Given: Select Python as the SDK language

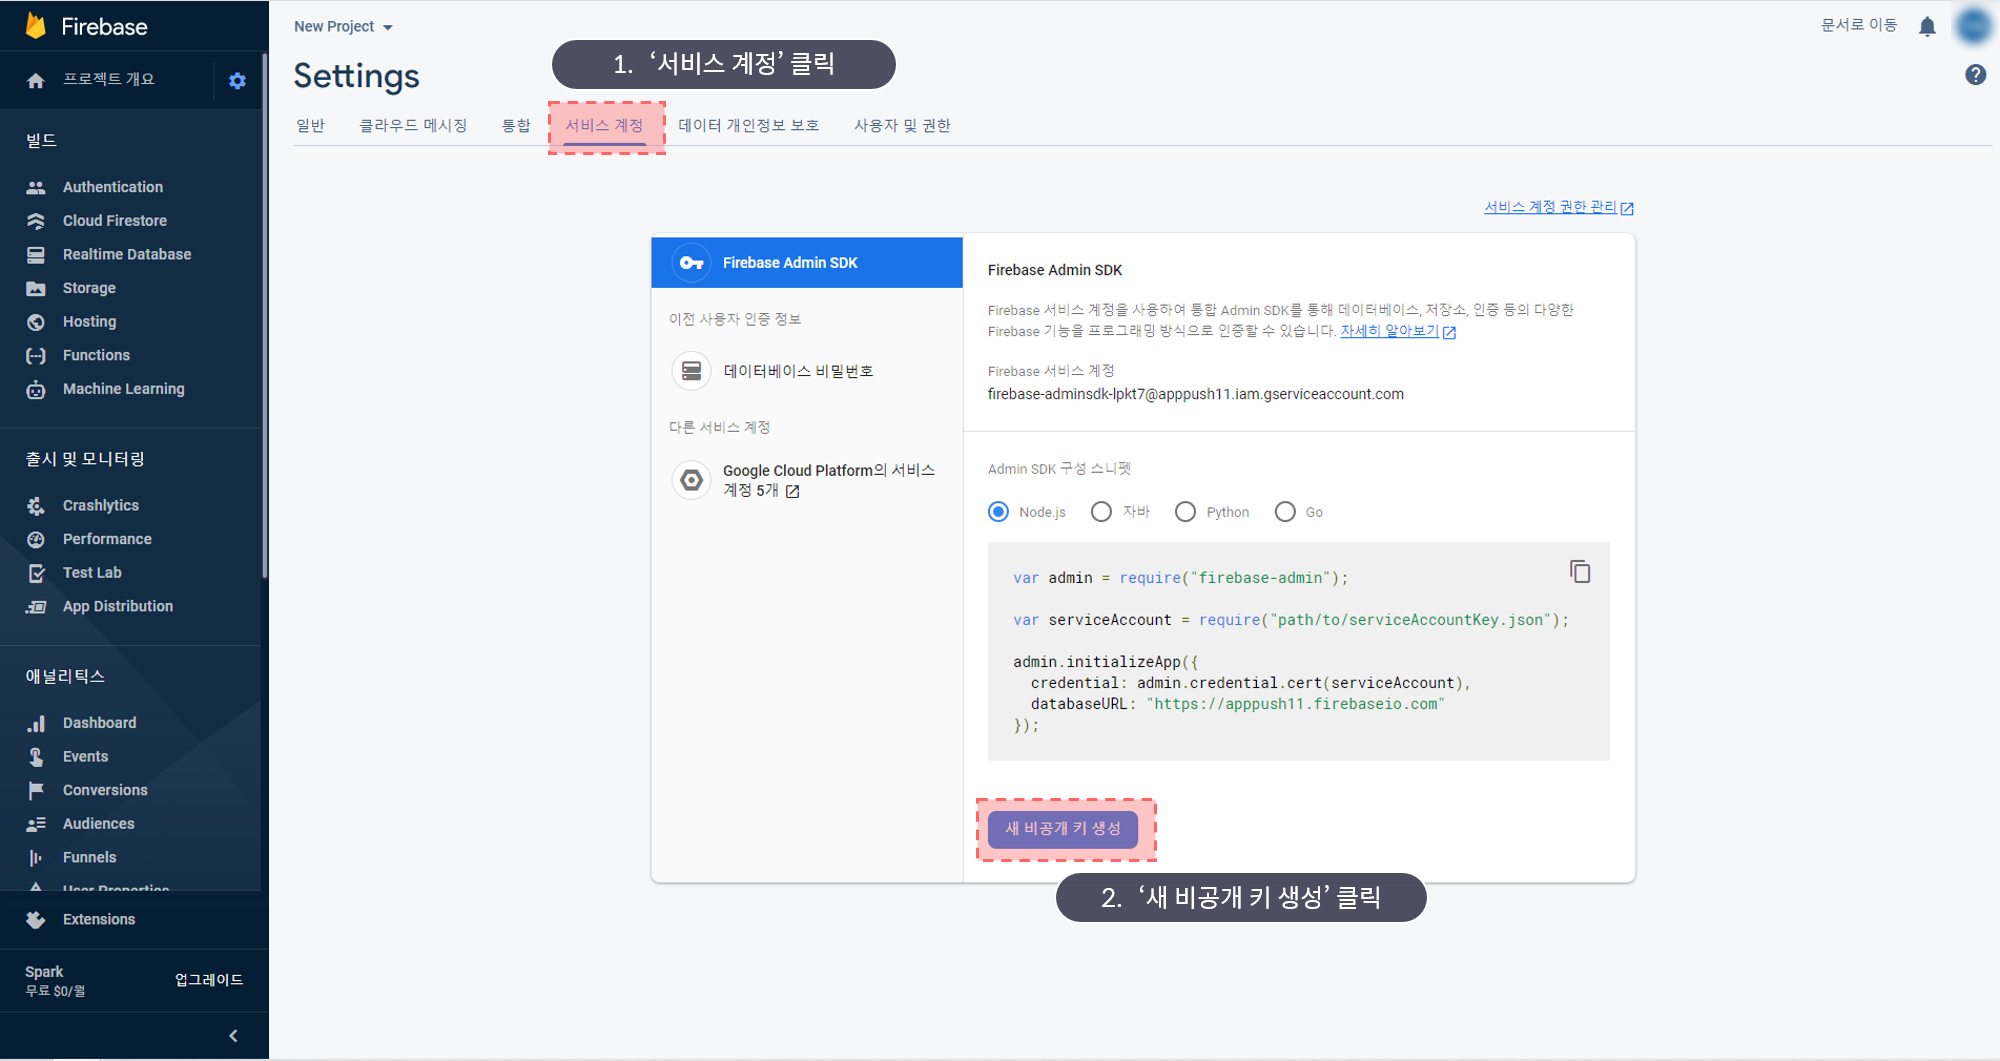Looking at the screenshot, I should click(1185, 512).
